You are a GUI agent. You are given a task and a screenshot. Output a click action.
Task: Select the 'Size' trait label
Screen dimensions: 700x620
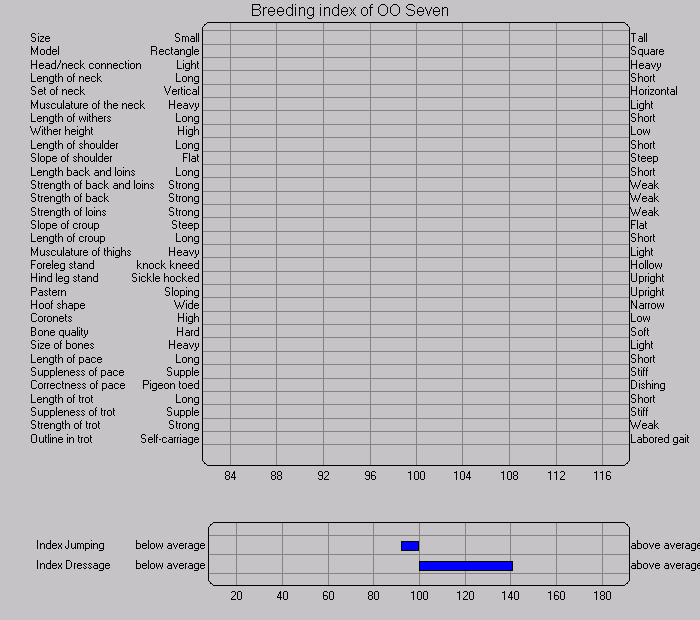(x=40, y=38)
